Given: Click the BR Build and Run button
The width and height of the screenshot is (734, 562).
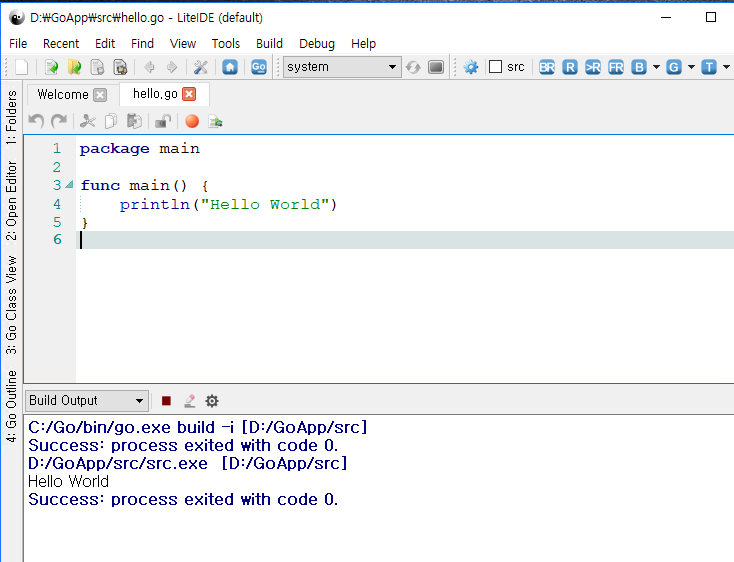Looking at the screenshot, I should click(547, 67).
